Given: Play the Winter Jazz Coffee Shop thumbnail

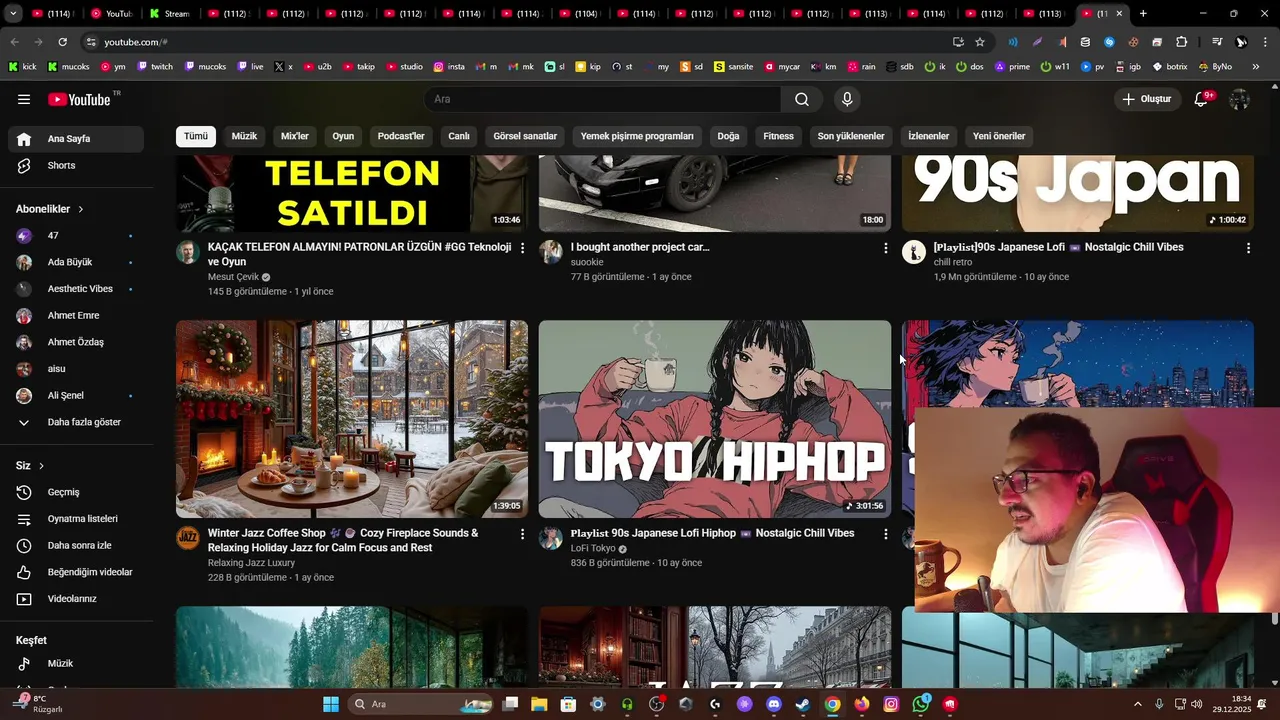Looking at the screenshot, I should pyautogui.click(x=352, y=419).
